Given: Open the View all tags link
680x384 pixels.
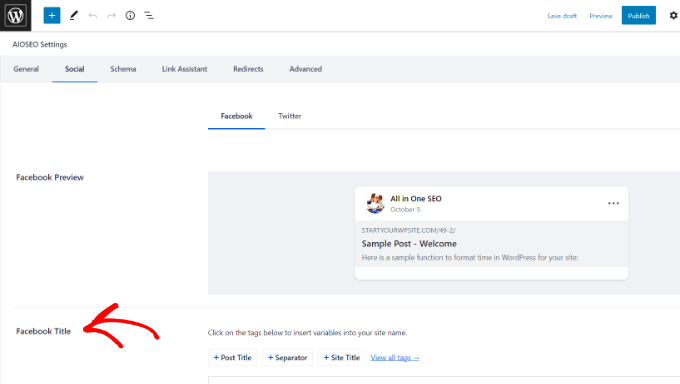Looking at the screenshot, I should pos(395,358).
